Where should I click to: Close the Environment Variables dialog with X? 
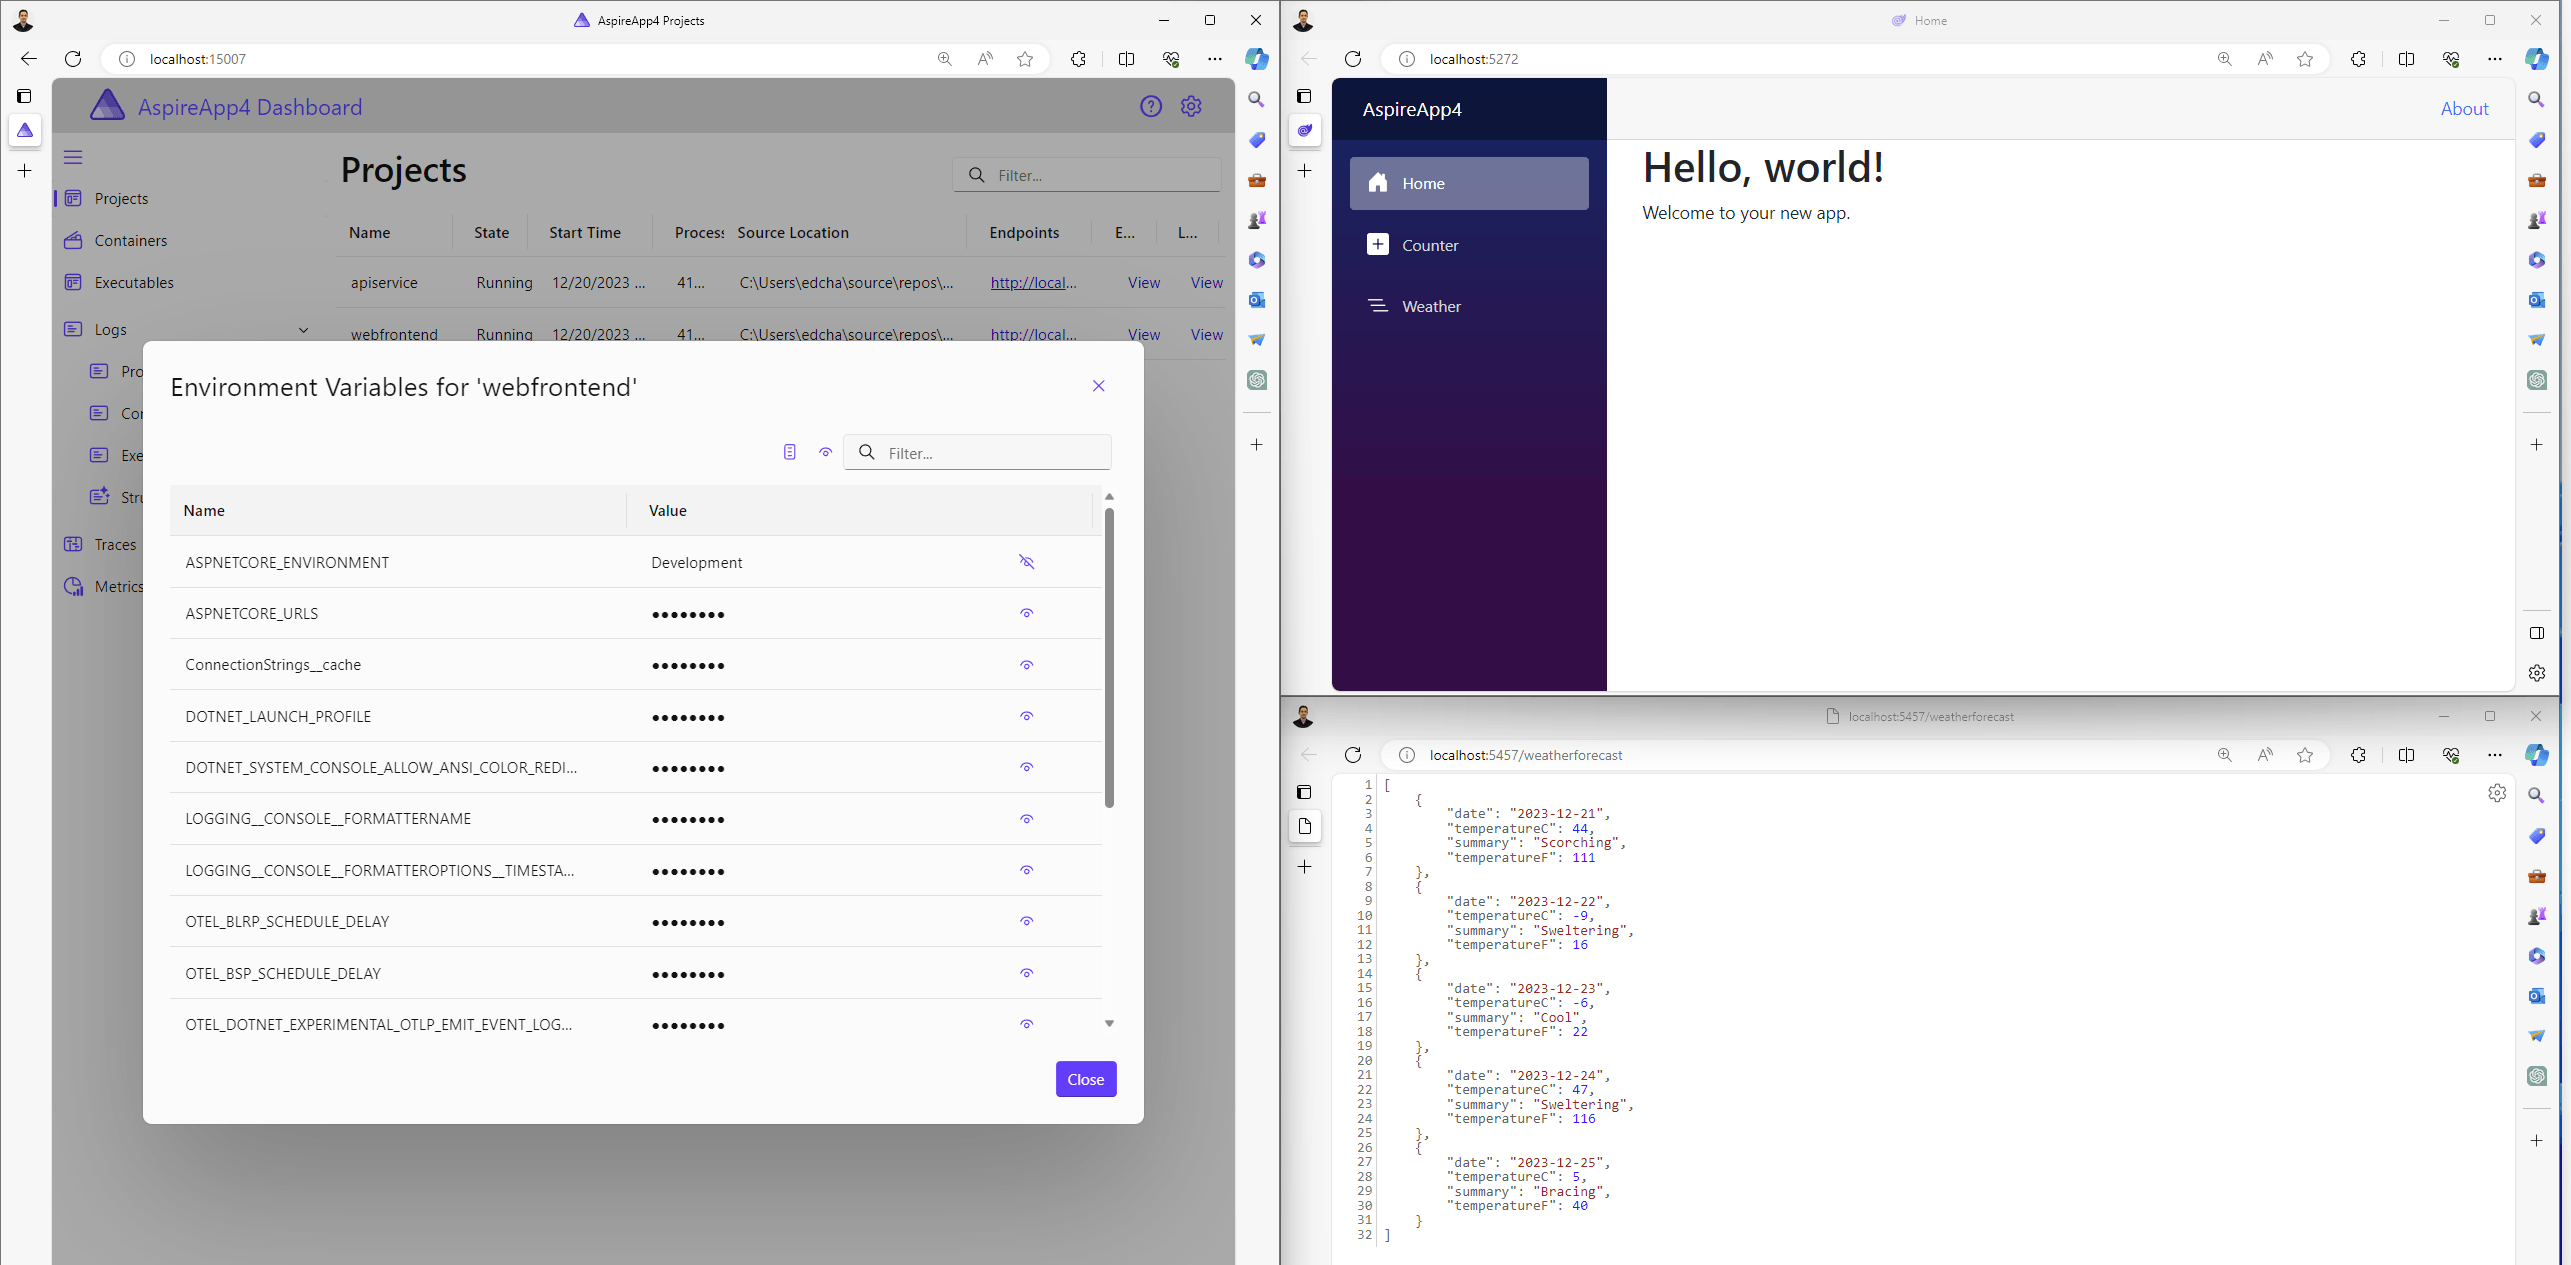[1098, 386]
